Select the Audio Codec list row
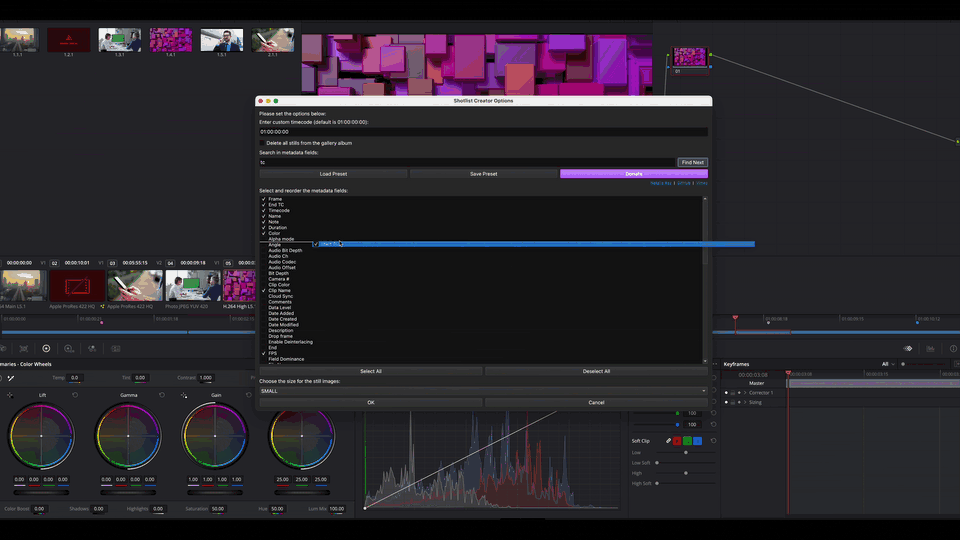Image resolution: width=960 pixels, height=540 pixels. pyautogui.click(x=282, y=262)
